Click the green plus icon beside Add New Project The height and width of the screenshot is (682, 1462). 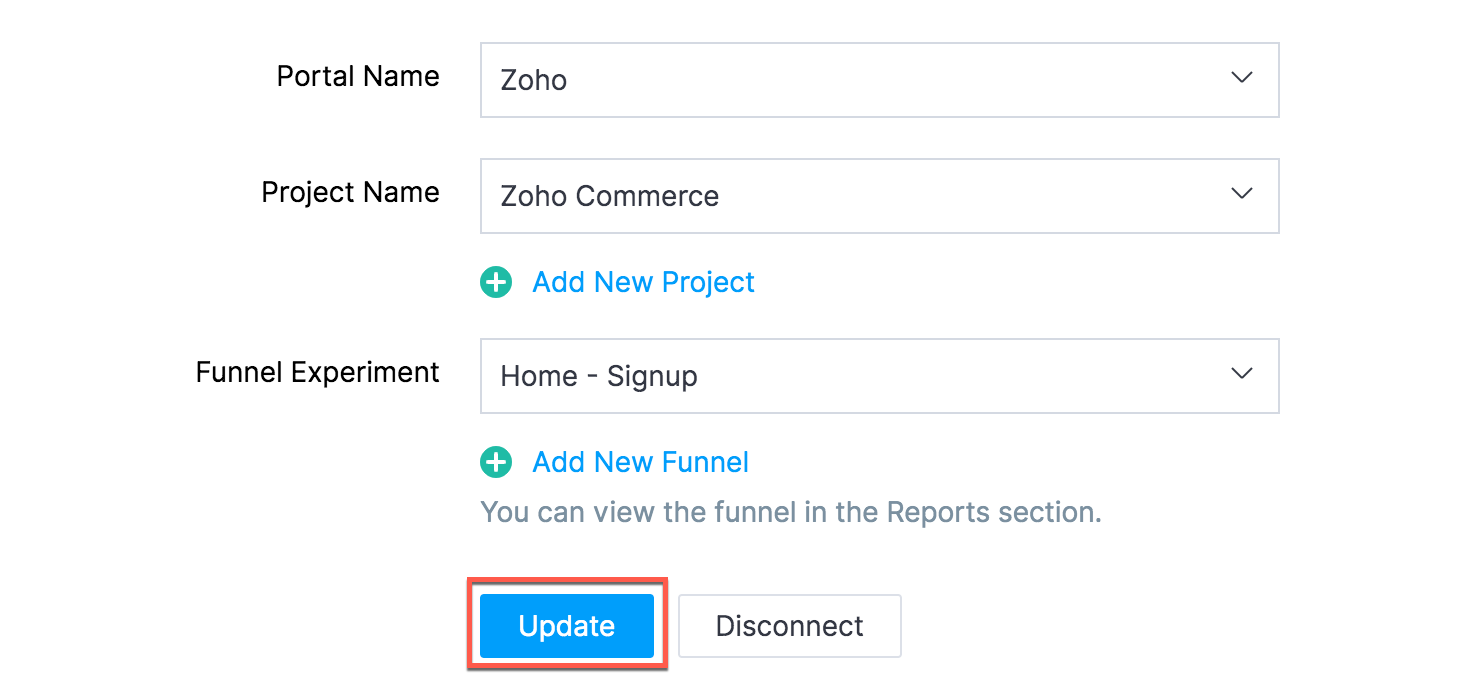[x=496, y=283]
